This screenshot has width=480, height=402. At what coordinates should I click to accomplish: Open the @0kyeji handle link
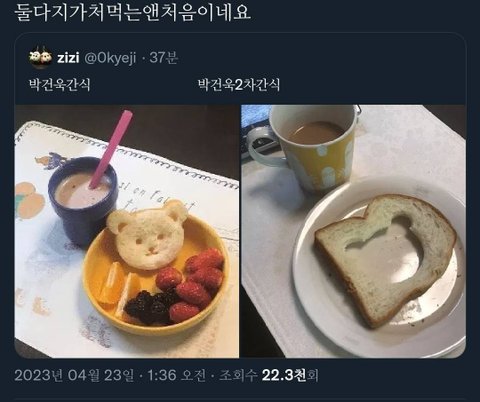(x=110, y=58)
